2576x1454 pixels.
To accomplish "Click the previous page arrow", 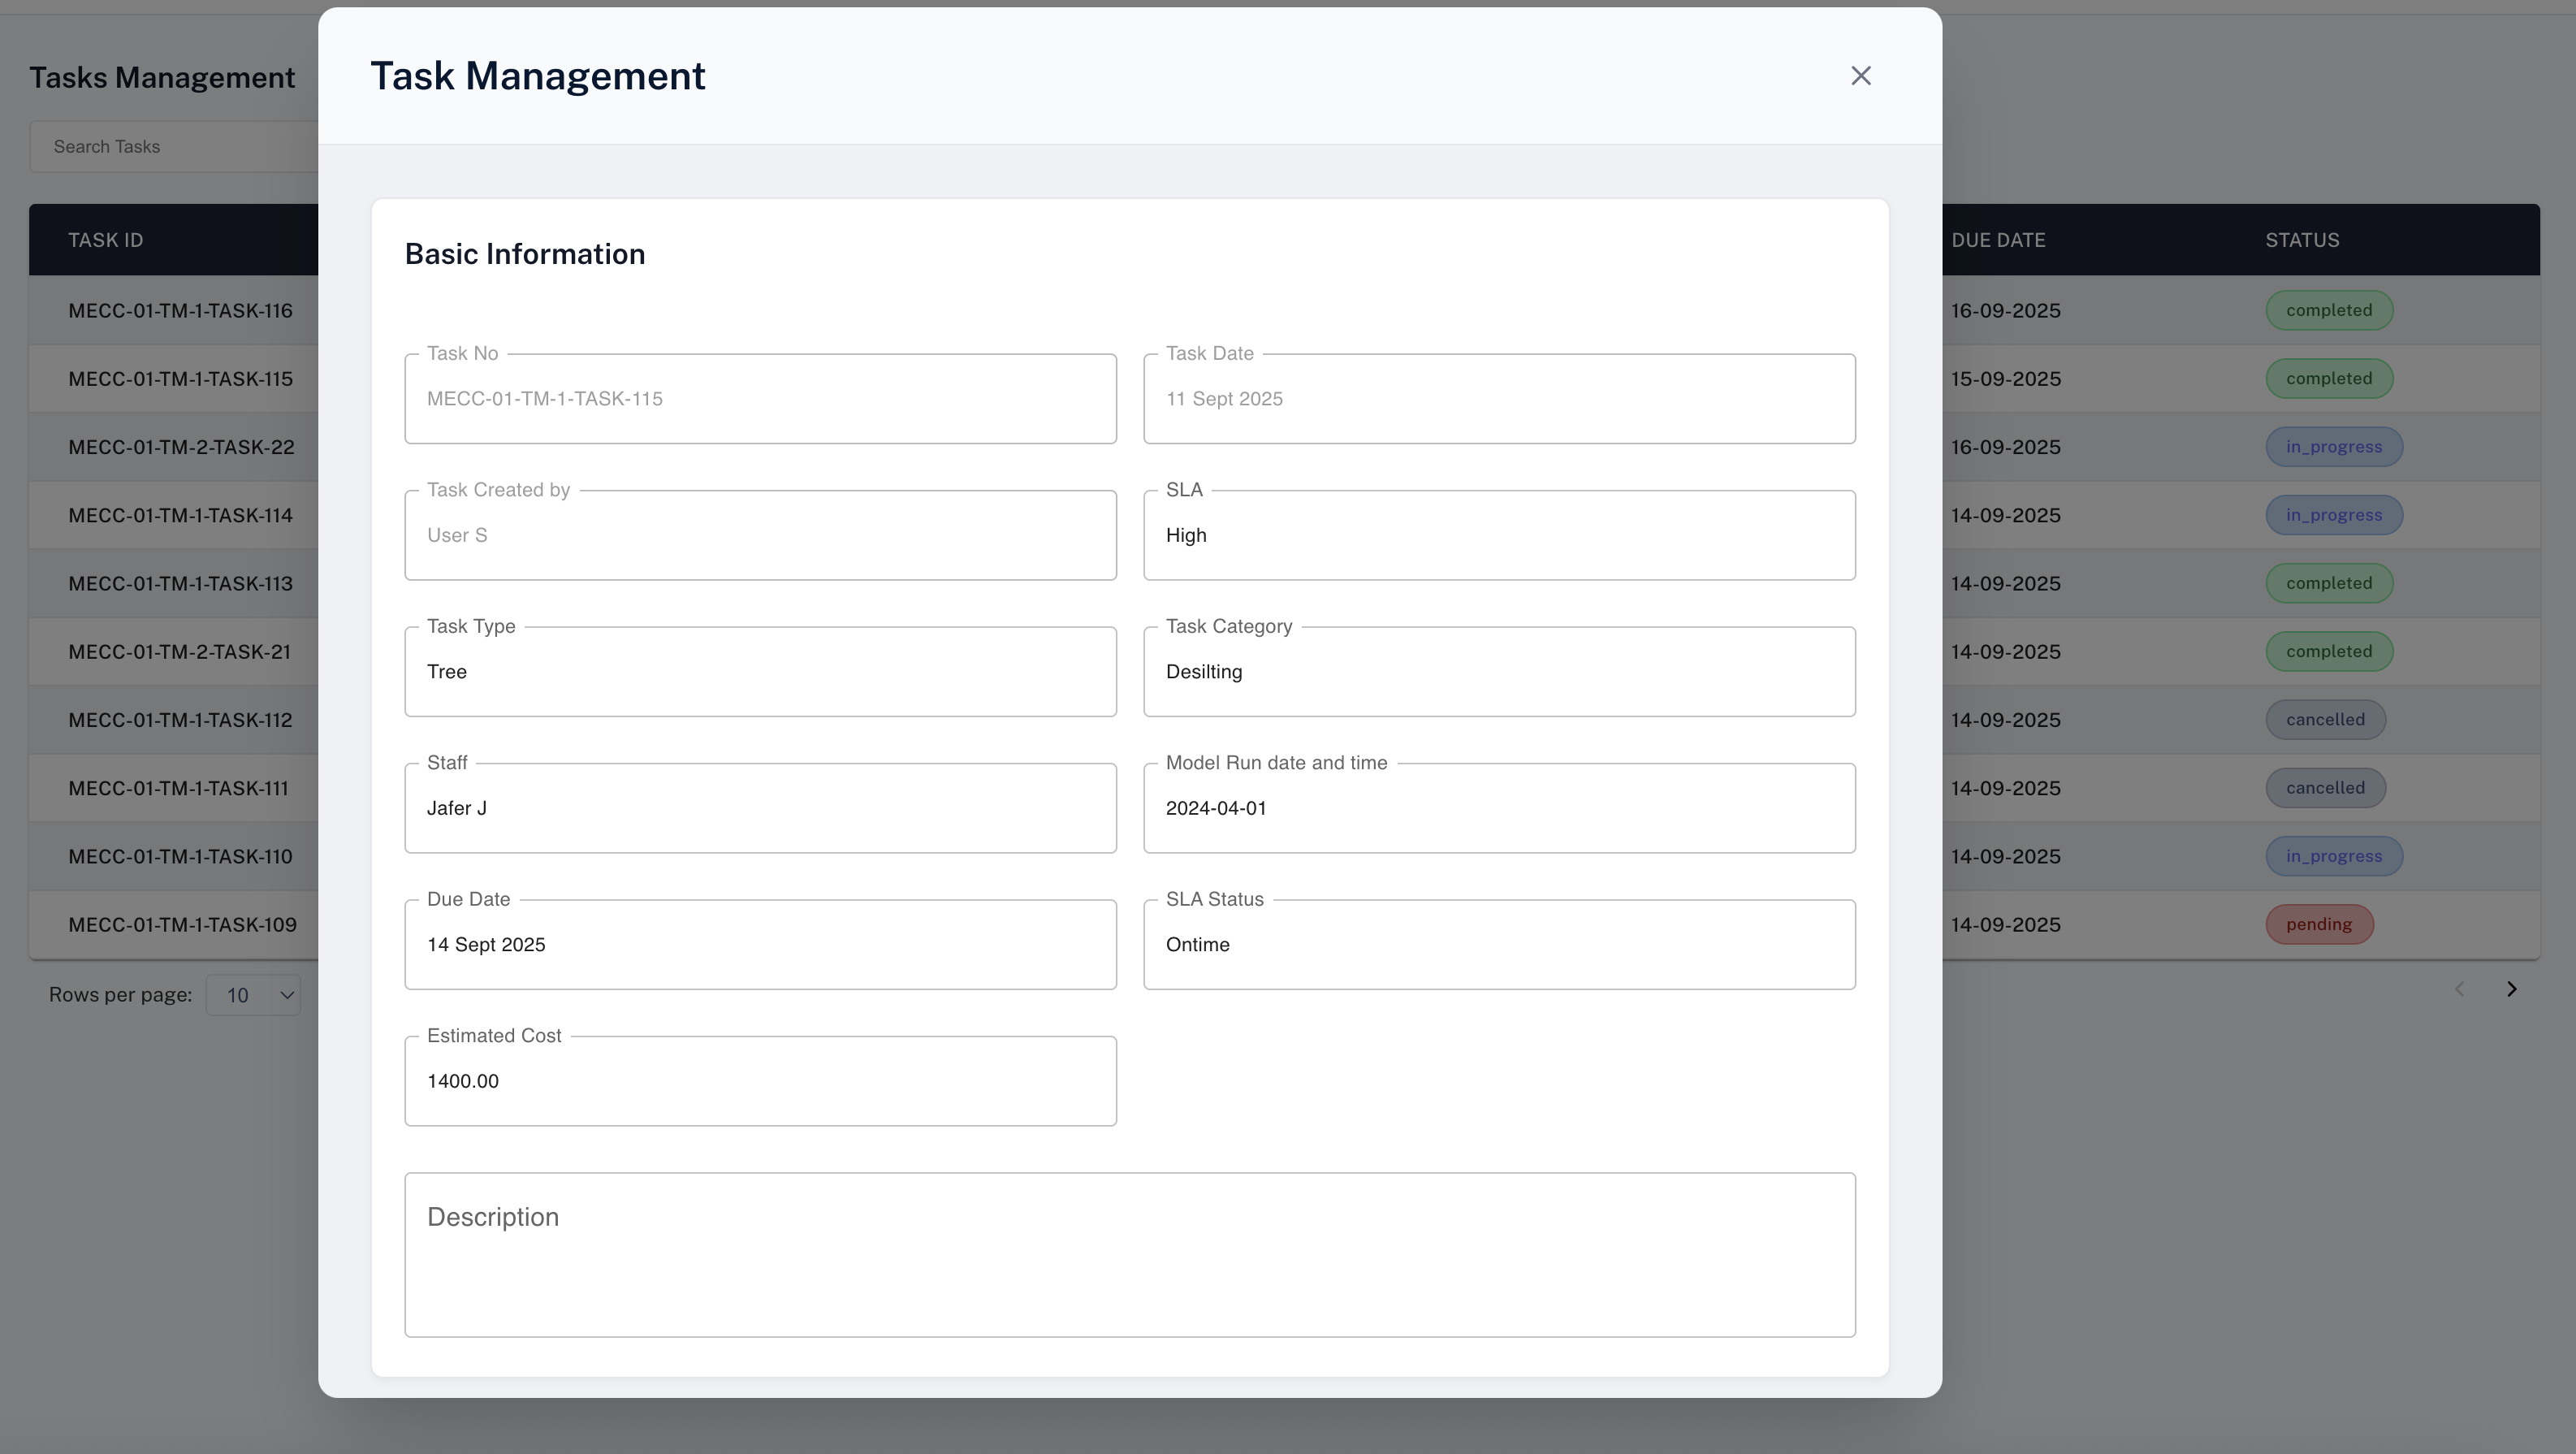I will (x=2459, y=989).
